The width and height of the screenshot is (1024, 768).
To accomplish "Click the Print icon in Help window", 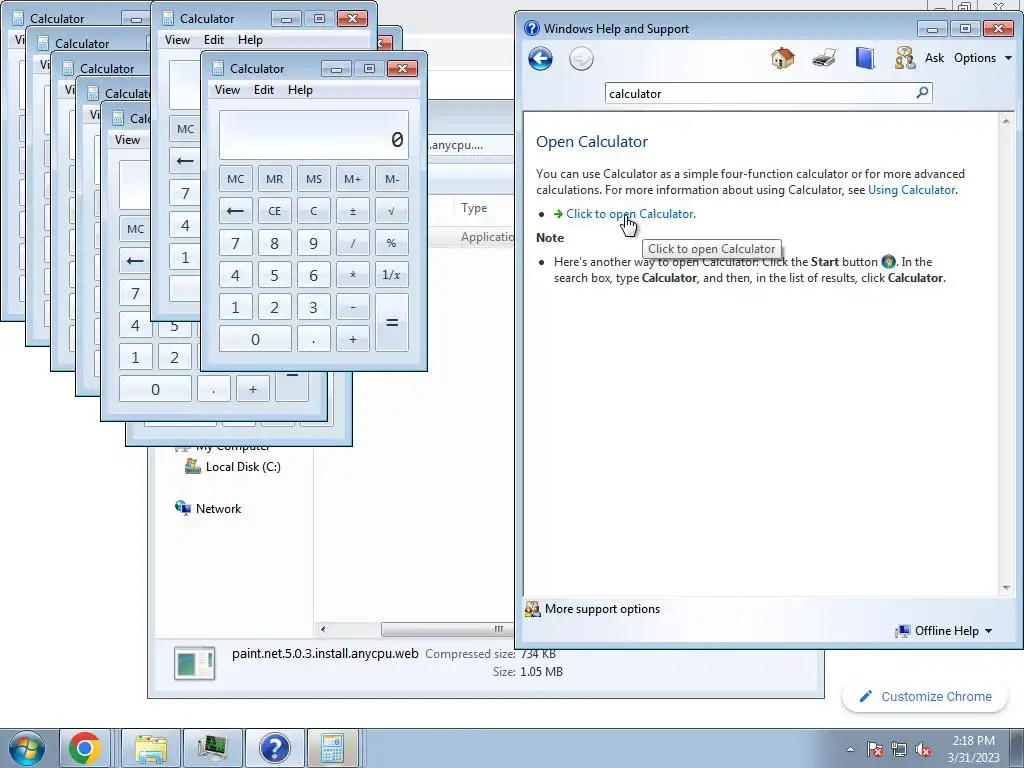I will [824, 58].
